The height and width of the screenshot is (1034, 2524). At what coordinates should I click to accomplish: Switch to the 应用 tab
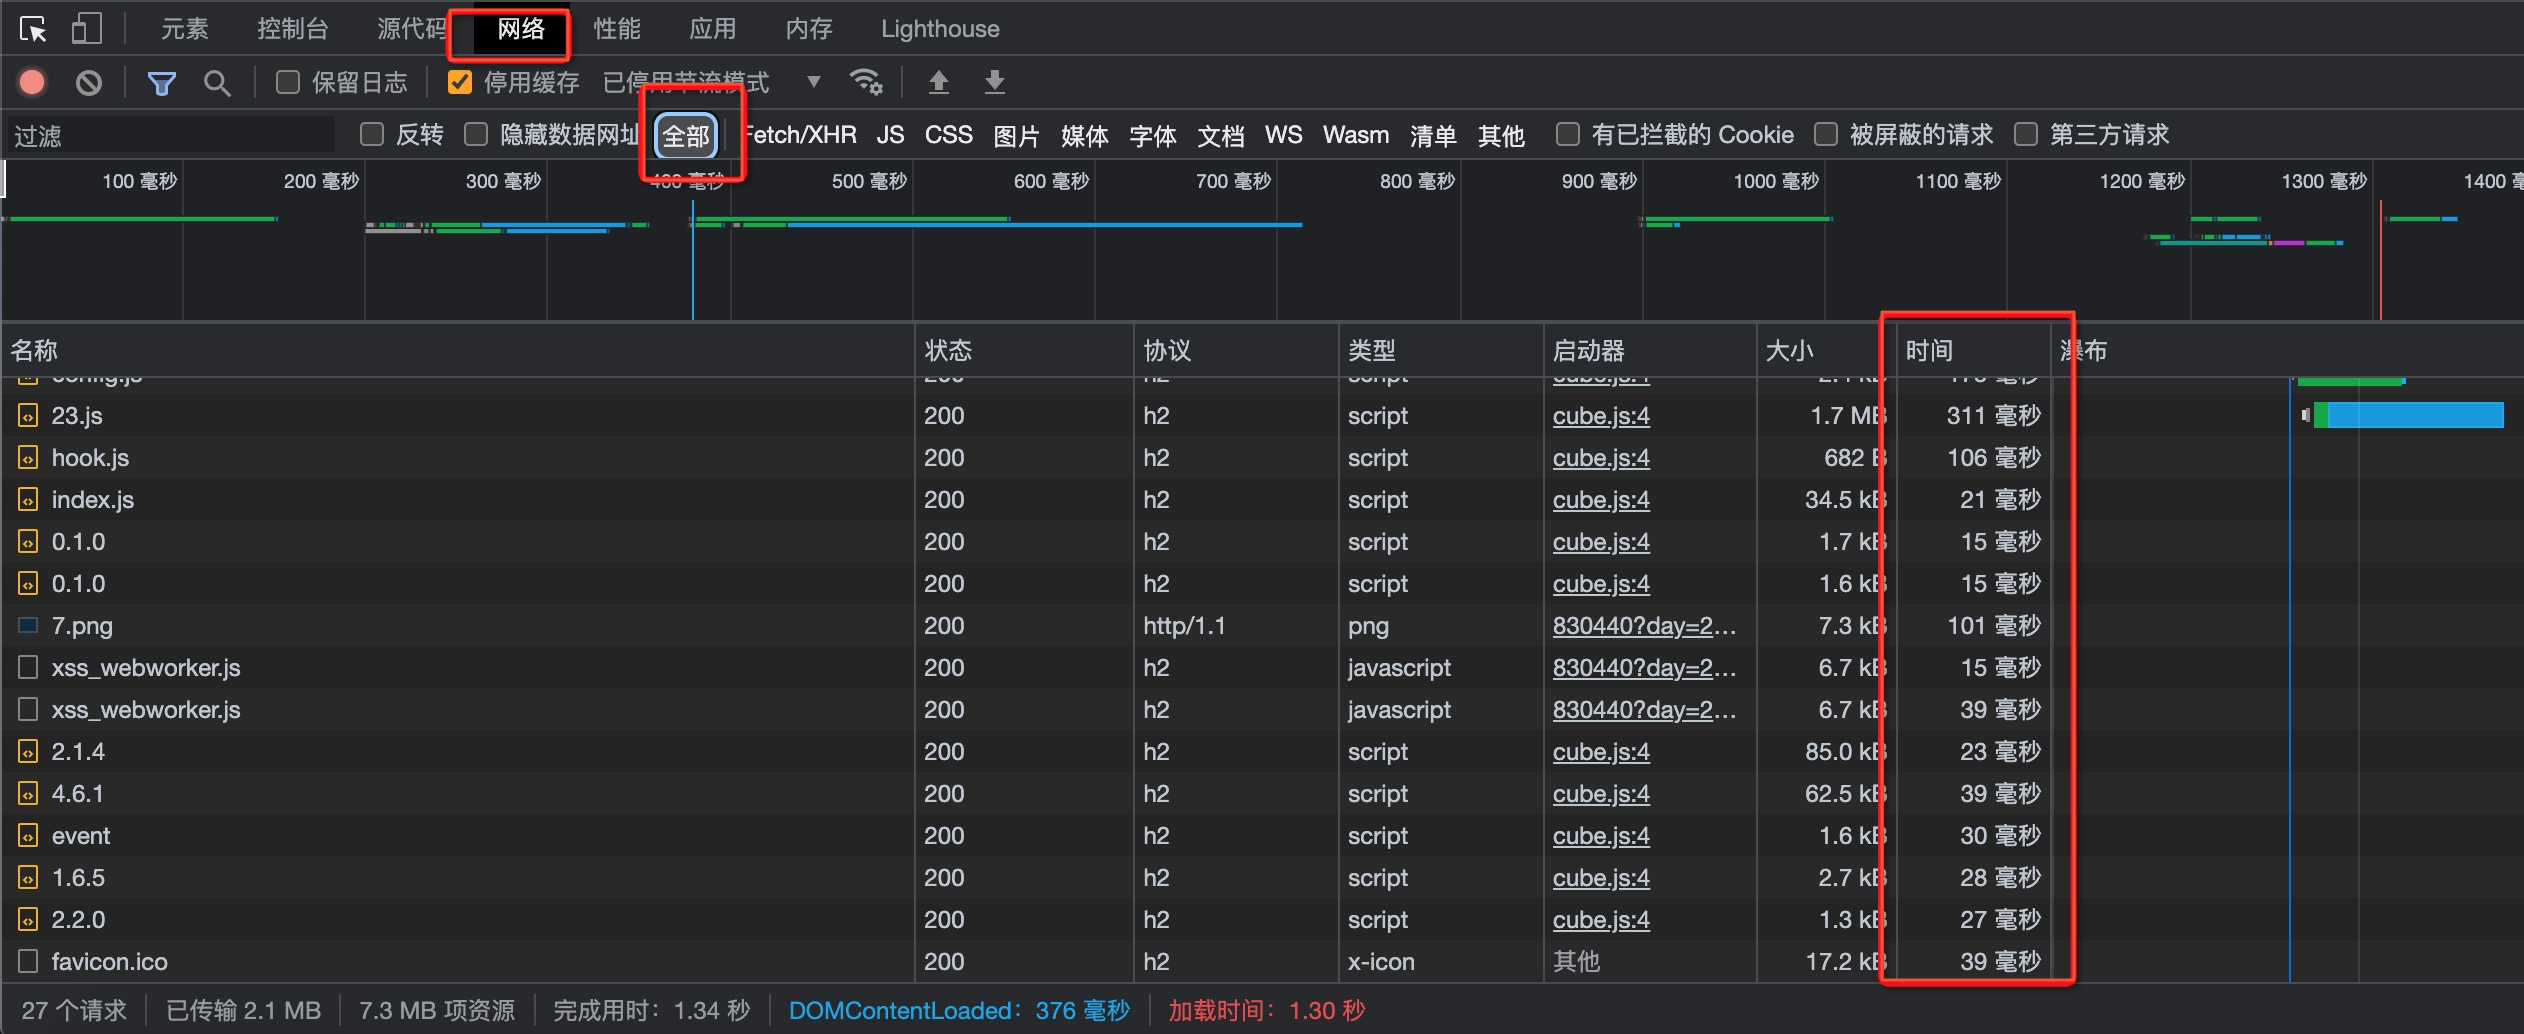tap(713, 29)
